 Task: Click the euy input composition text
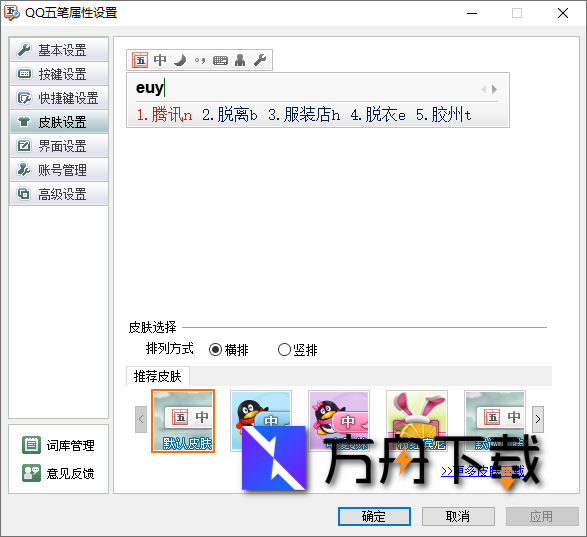click(149, 88)
